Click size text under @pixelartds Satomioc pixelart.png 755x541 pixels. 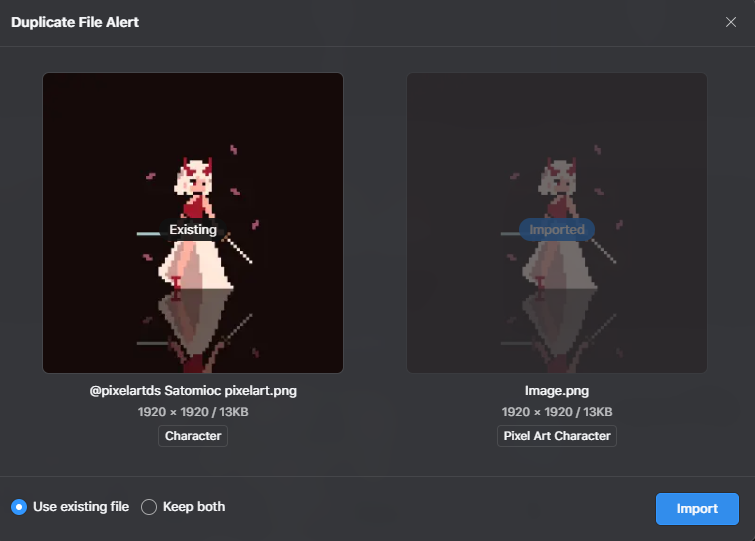pos(193,412)
